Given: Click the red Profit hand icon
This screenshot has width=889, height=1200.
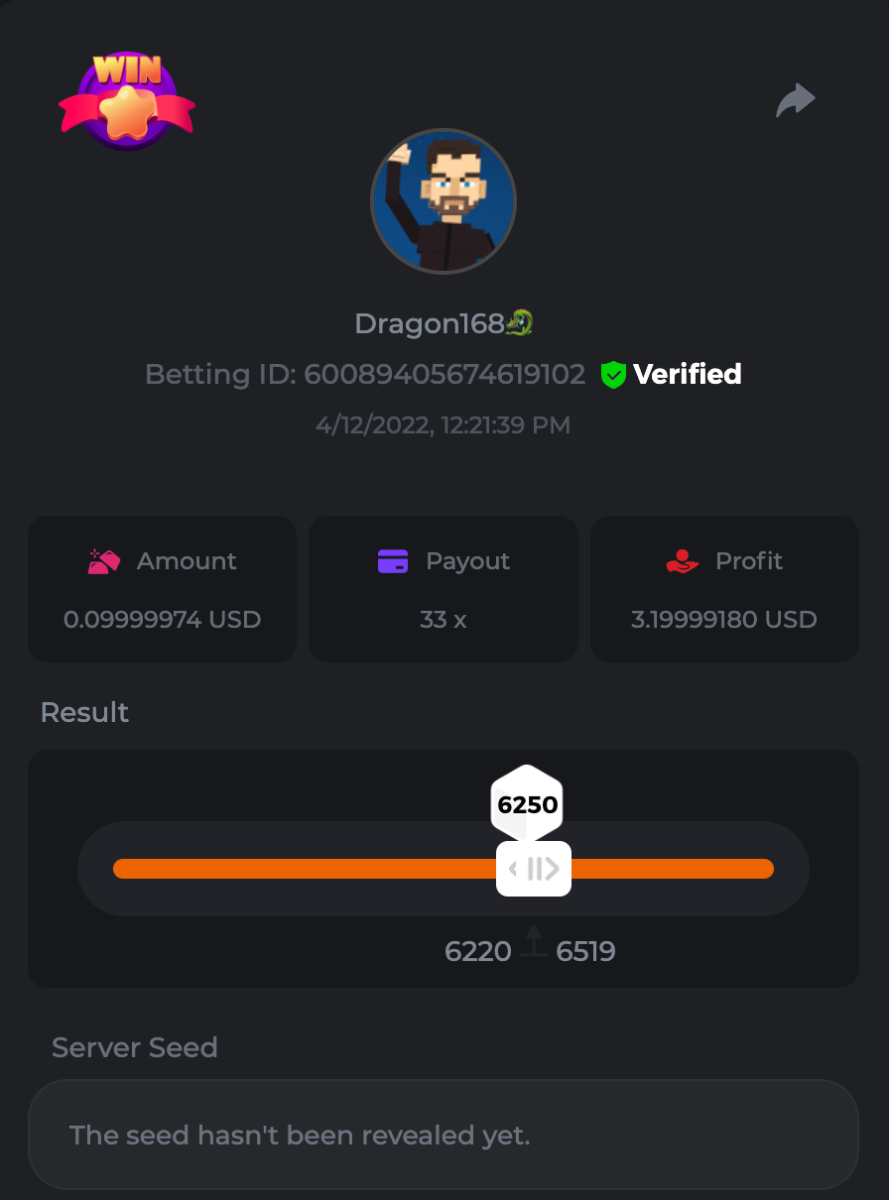Looking at the screenshot, I should tap(682, 561).
